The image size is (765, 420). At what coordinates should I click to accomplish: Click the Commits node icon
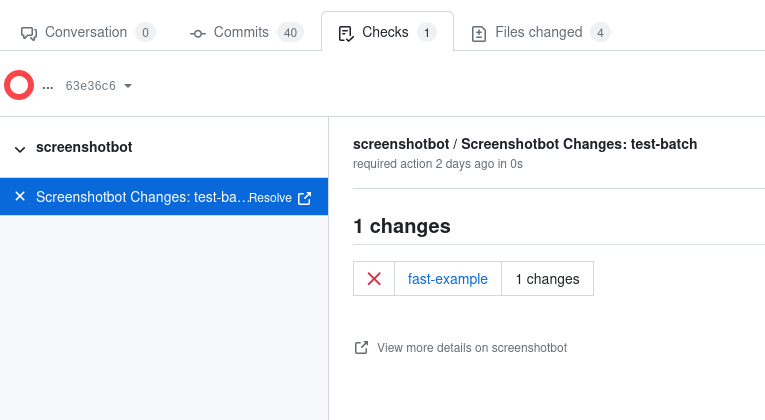[x=197, y=33]
